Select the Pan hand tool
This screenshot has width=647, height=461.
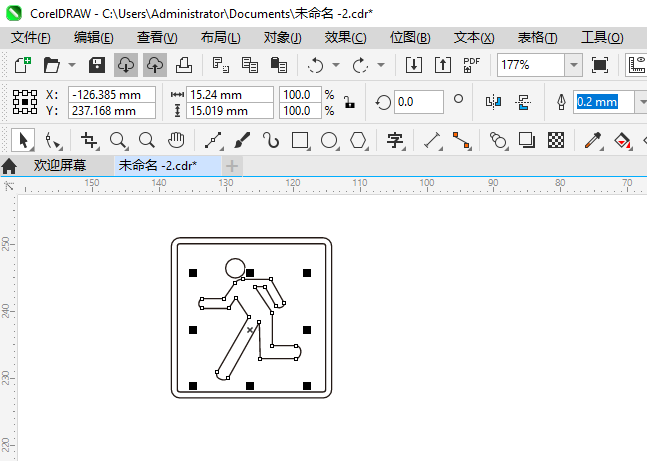pos(176,140)
